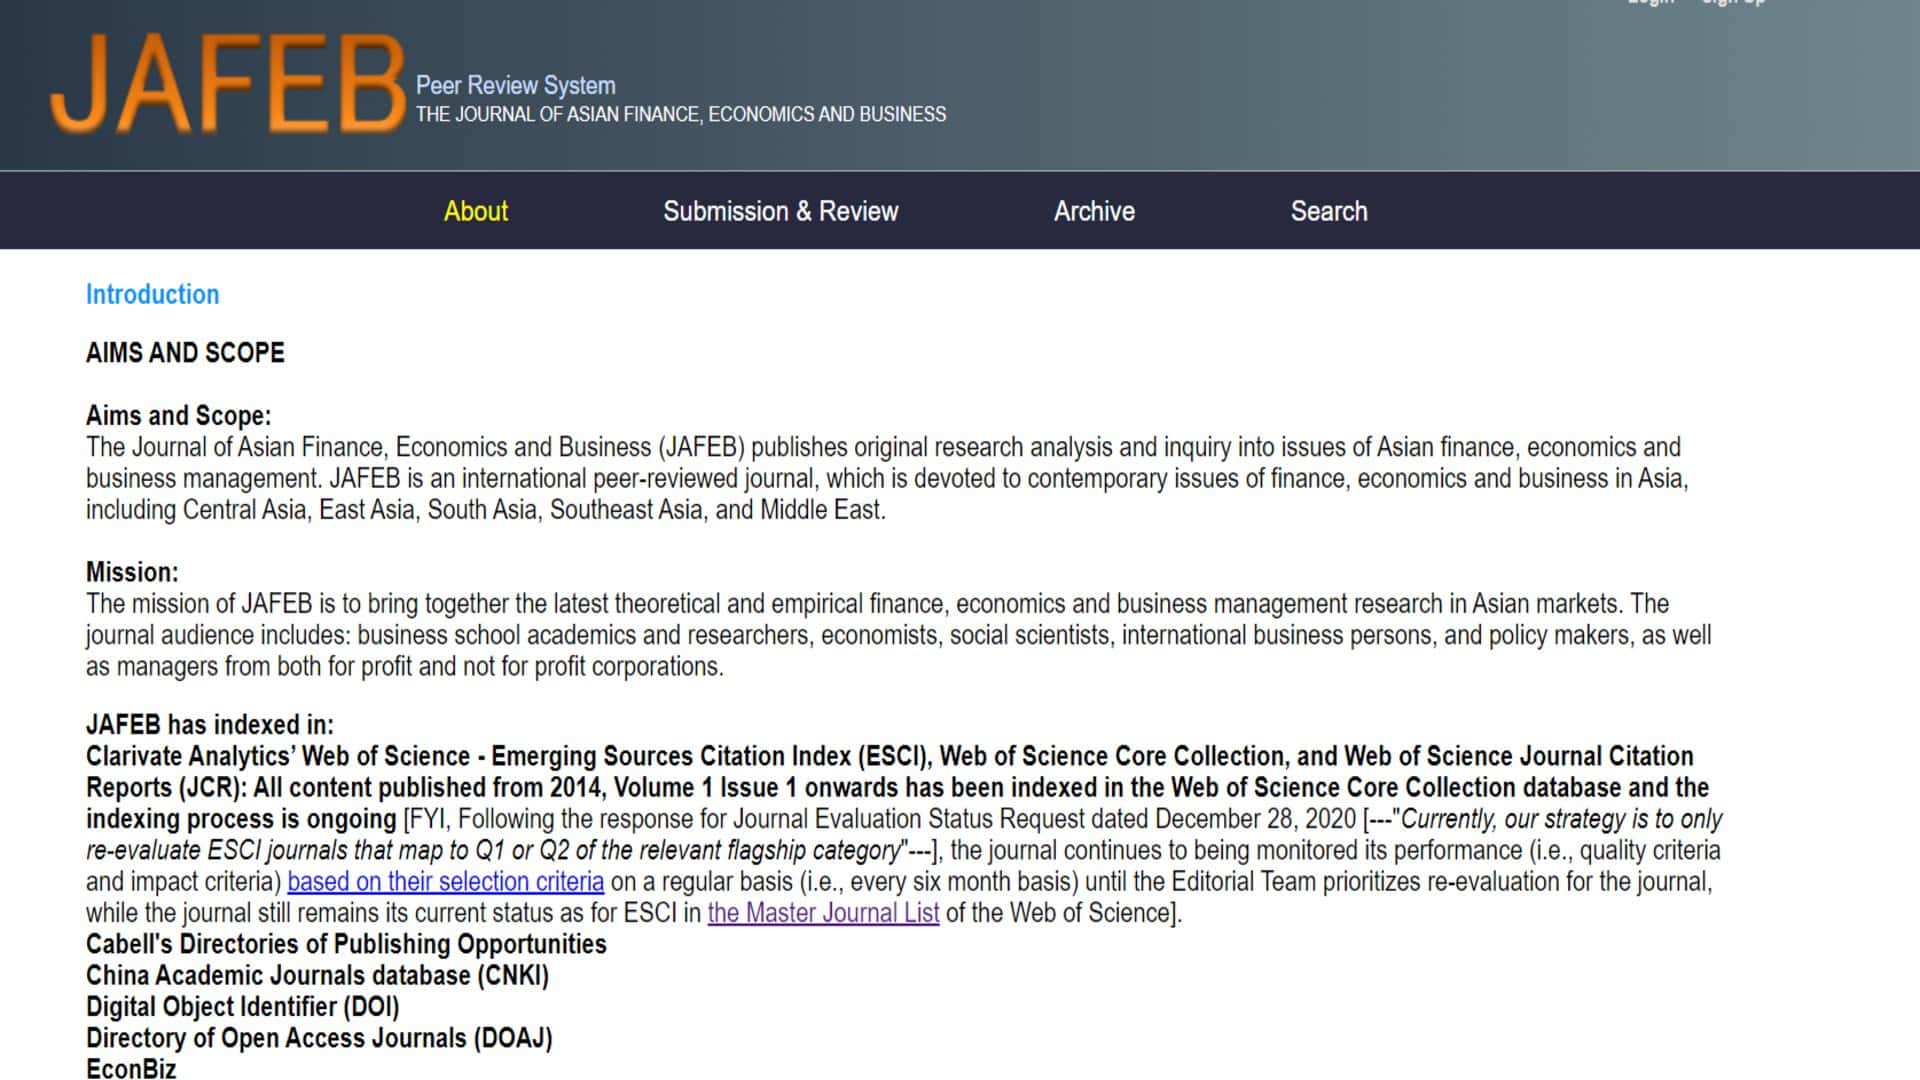Click 'Digital Object Identifier (DOI)' entry
The height and width of the screenshot is (1080, 1920).
[x=242, y=1007]
